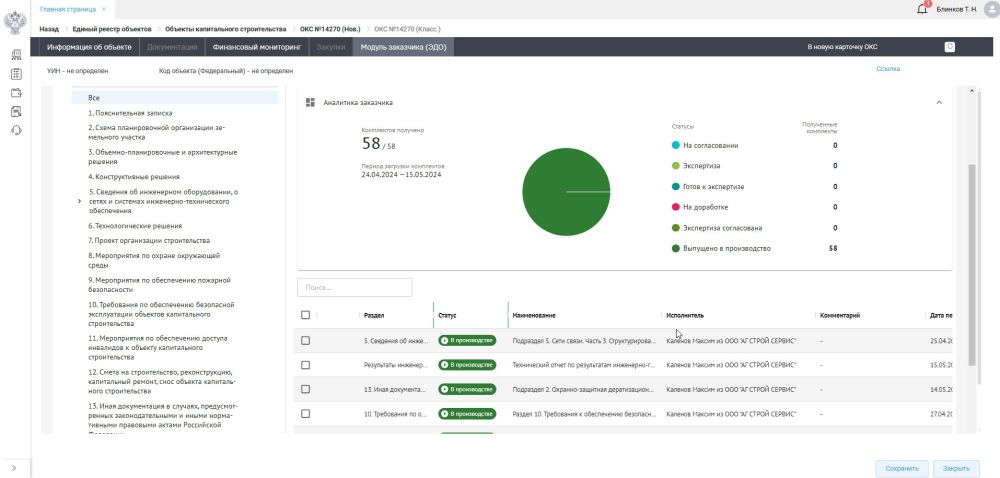Toggle the select-all checkbox in the table header
The height and width of the screenshot is (478, 1000).
[x=305, y=315]
